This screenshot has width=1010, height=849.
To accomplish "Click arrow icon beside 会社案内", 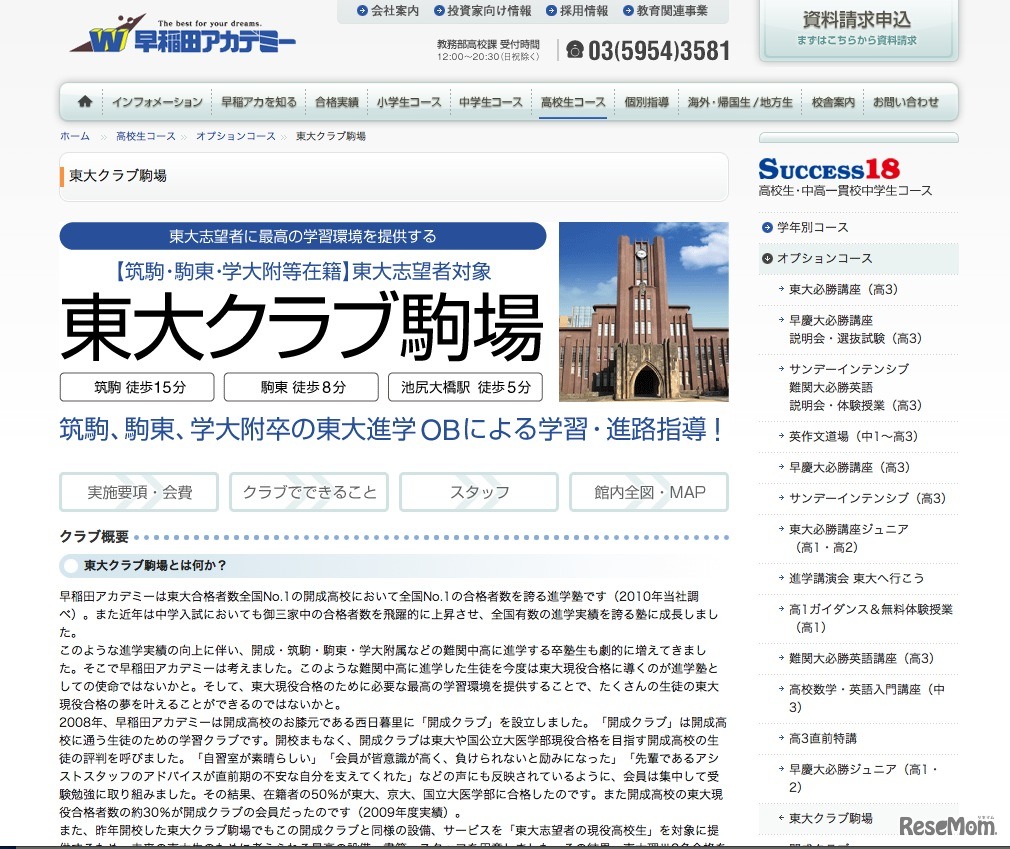I will 363,10.
